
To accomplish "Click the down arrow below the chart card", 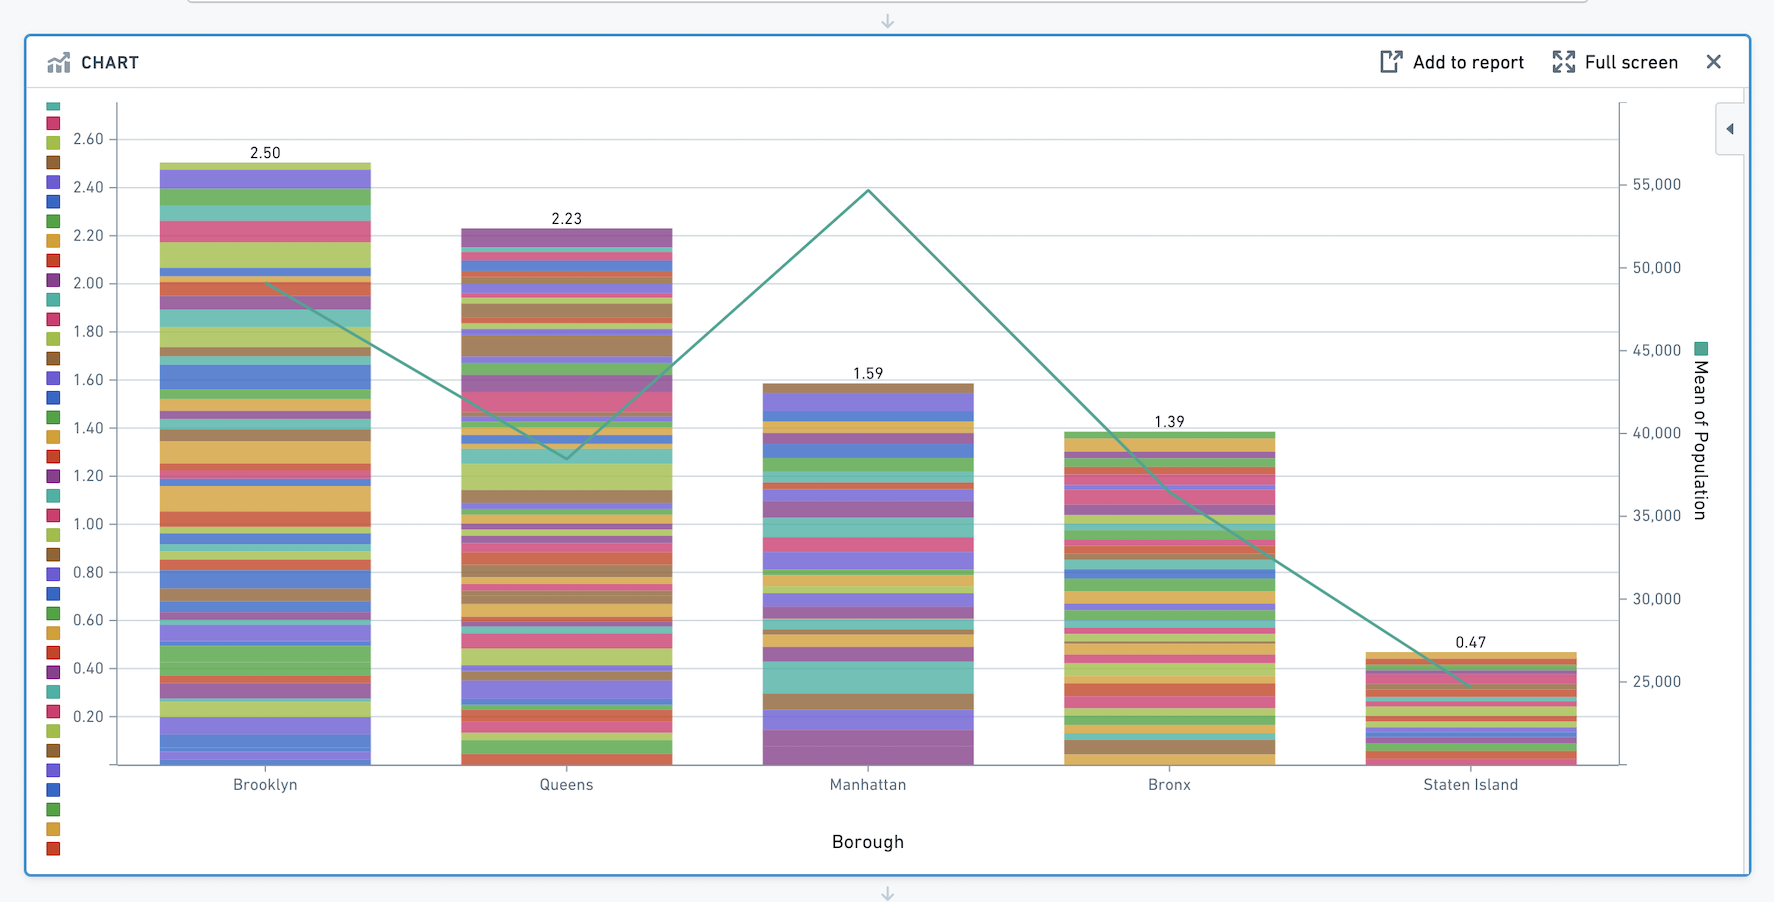I will tap(887, 893).
